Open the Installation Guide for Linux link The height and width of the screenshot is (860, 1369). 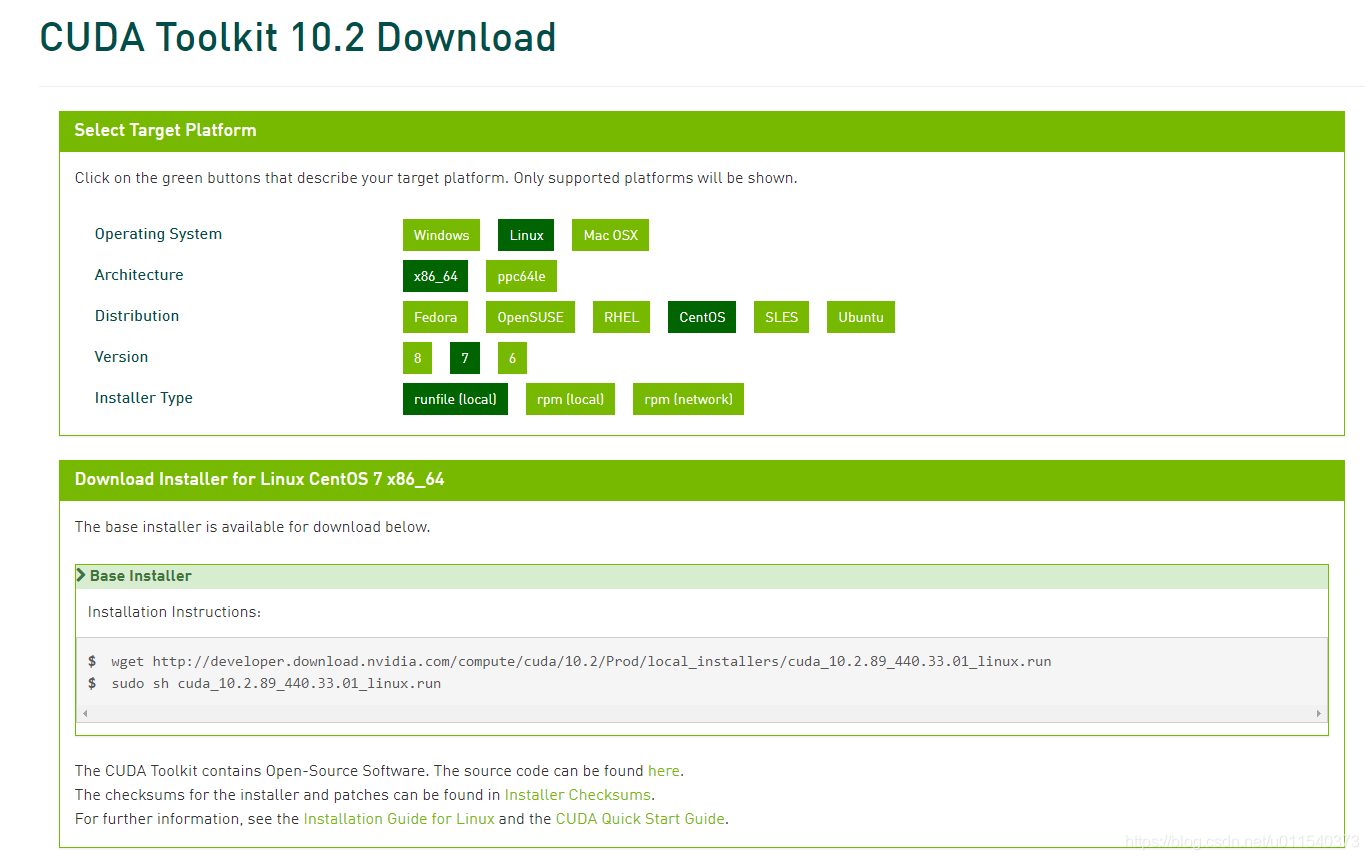[399, 819]
